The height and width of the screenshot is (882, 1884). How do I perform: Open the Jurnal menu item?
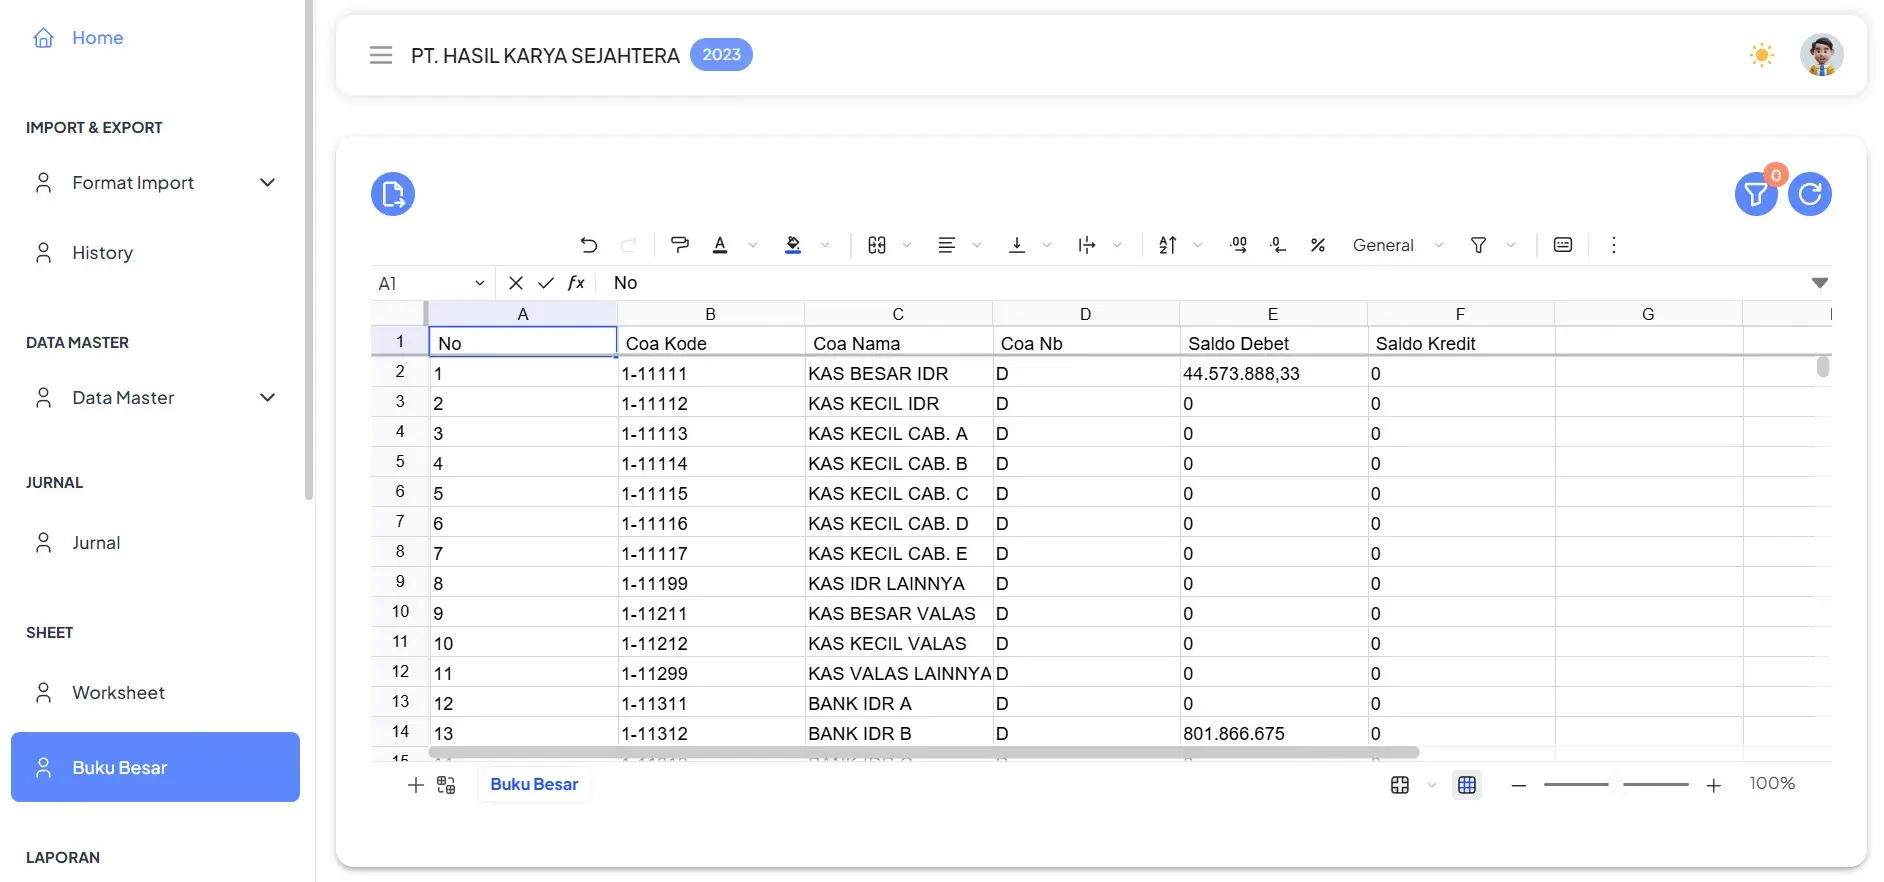[155, 543]
